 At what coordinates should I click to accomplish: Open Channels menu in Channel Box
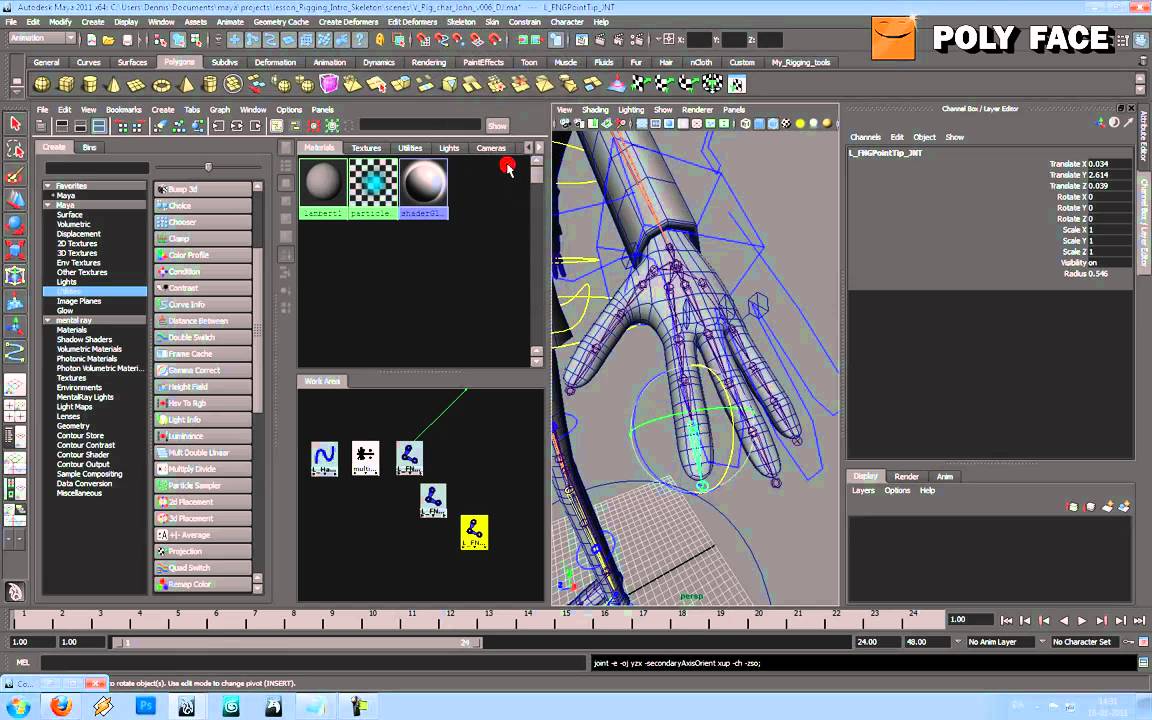click(x=865, y=137)
